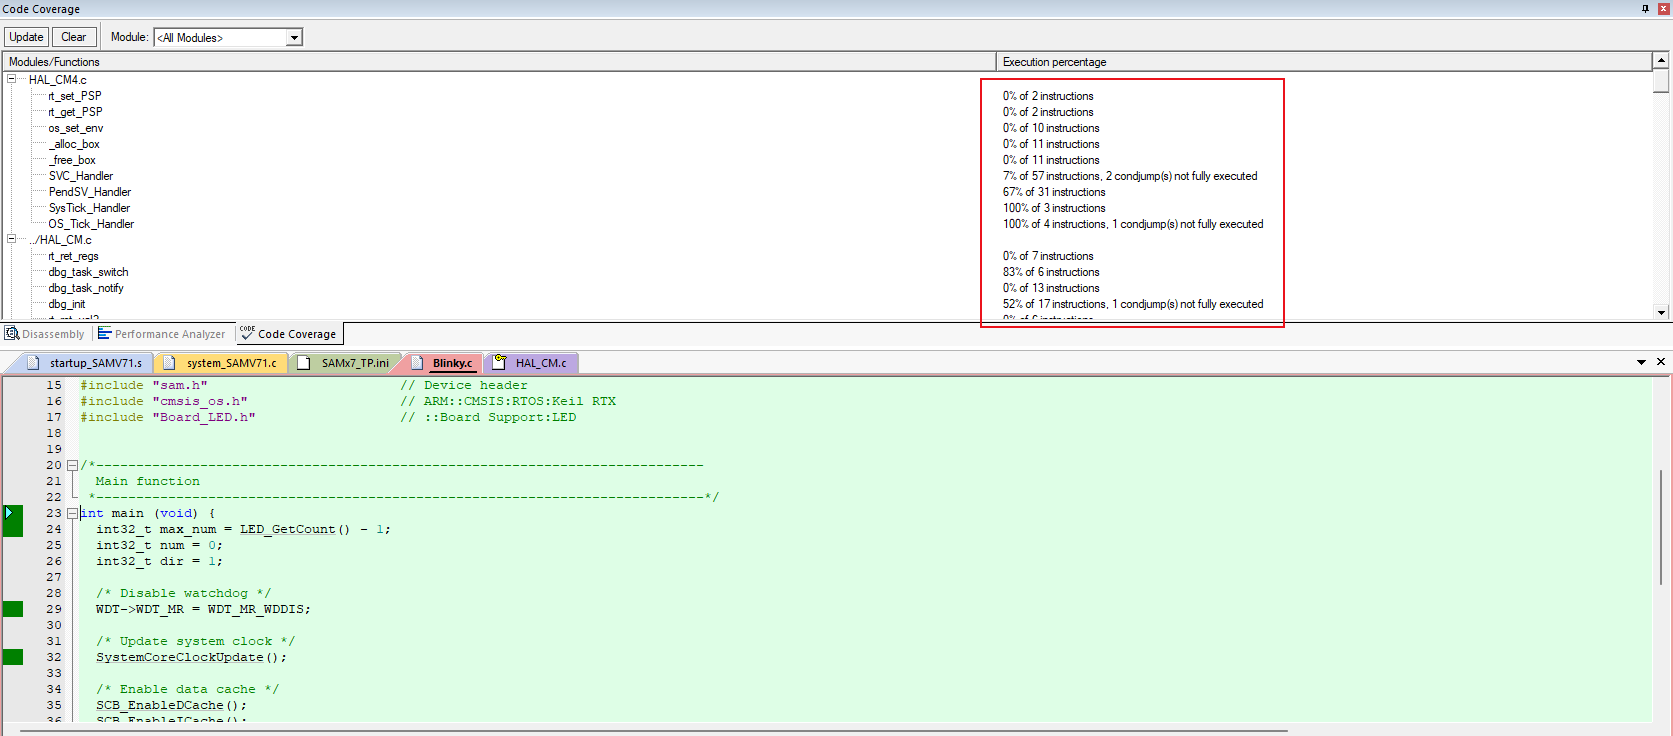
Task: Collapse the HAL_CM4.c module tree node
Action: [x=12, y=80]
